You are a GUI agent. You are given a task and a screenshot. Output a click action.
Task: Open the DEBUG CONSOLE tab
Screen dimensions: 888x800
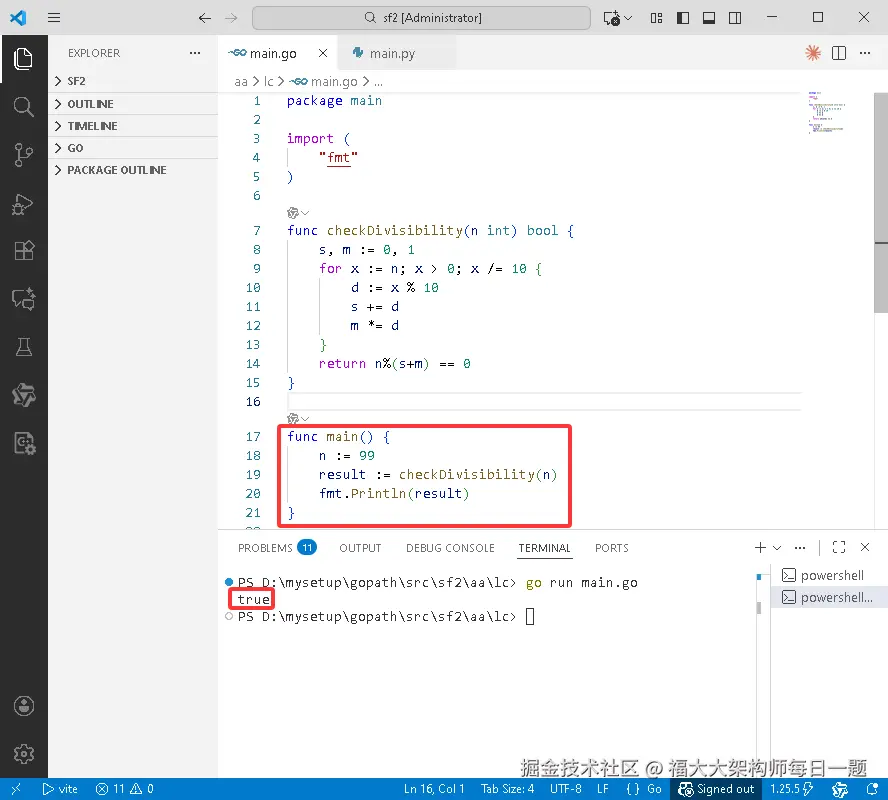pyautogui.click(x=450, y=548)
